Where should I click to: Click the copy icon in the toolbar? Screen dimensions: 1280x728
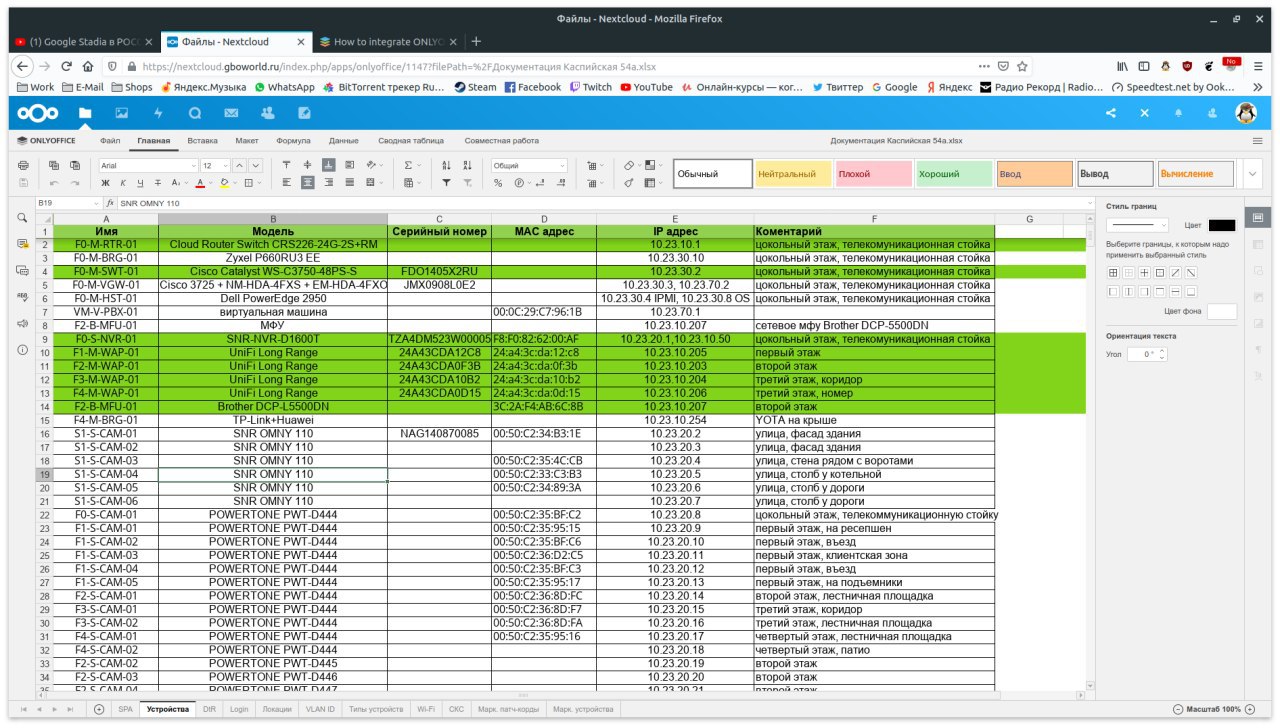coord(54,165)
